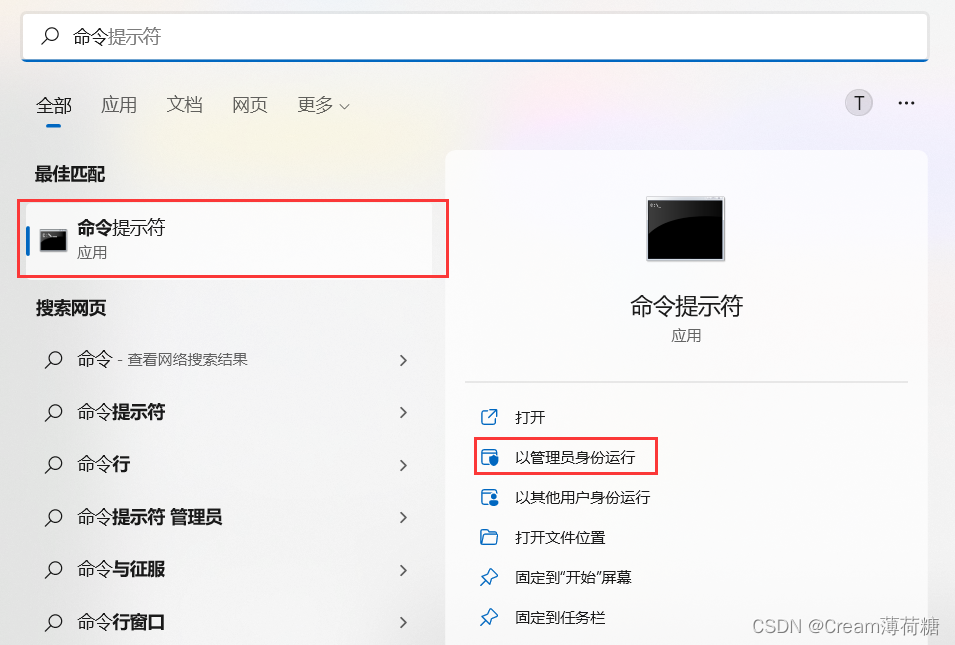
Task: Click the folder icon for 打开文件位置
Action: click(489, 537)
